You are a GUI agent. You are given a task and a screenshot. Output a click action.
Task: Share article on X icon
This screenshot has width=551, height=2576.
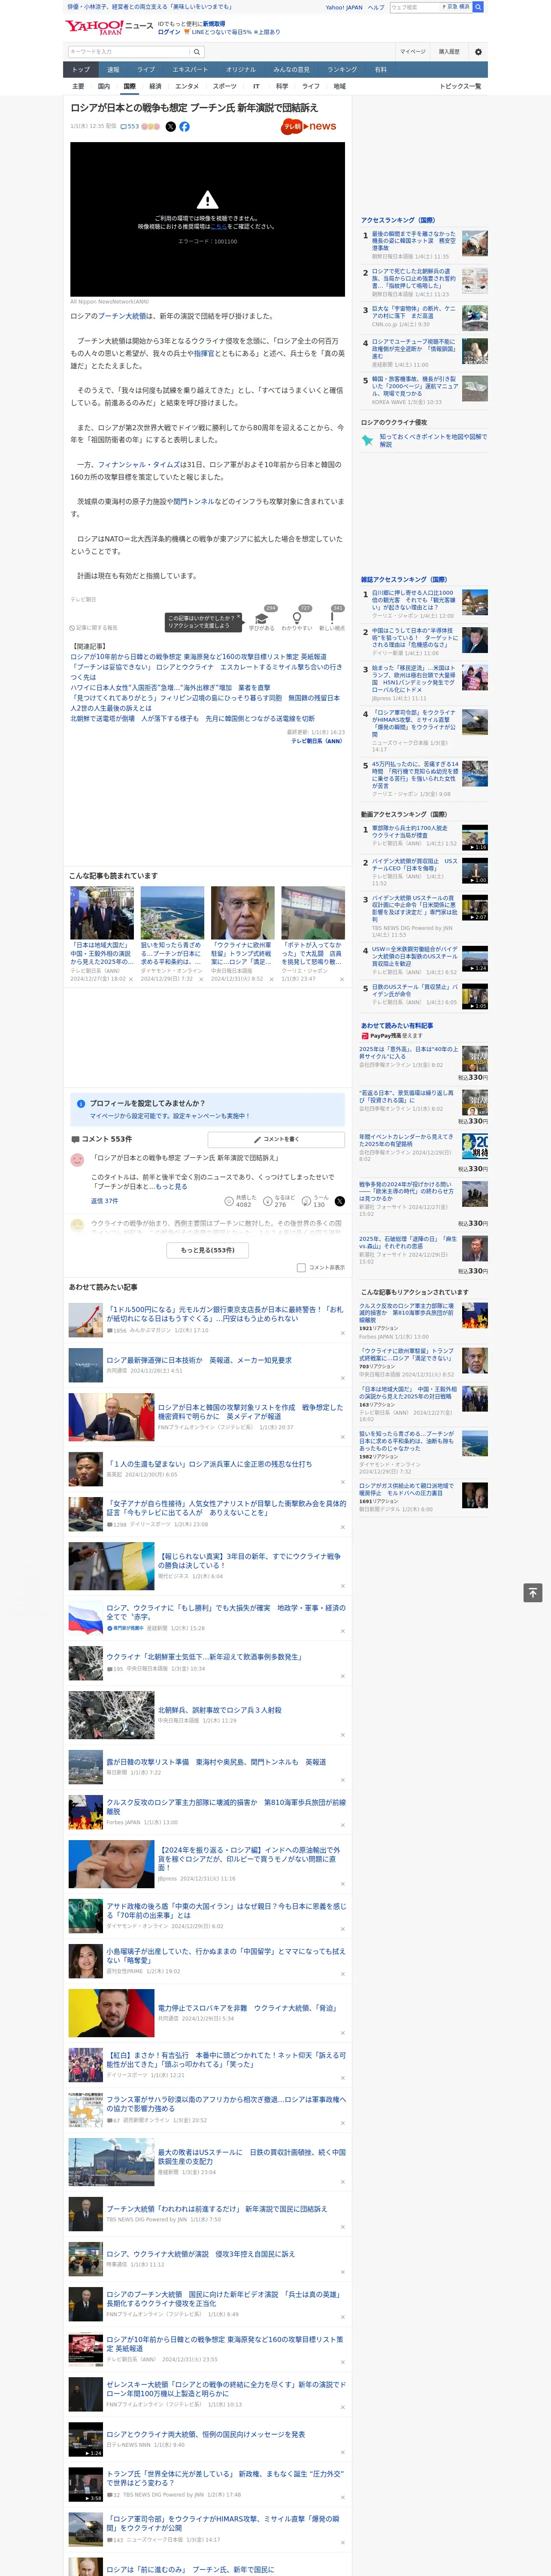click(170, 127)
